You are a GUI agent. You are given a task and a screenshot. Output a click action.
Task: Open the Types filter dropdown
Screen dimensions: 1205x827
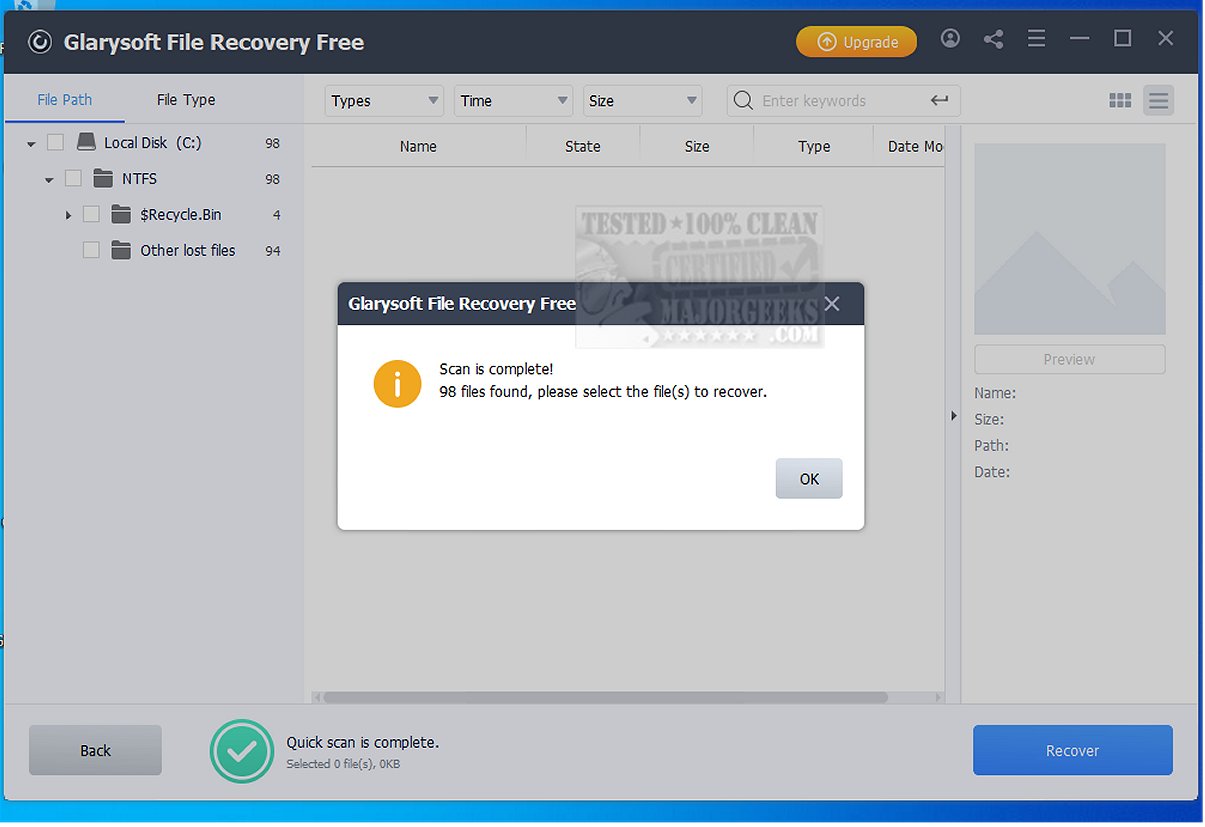coord(383,100)
